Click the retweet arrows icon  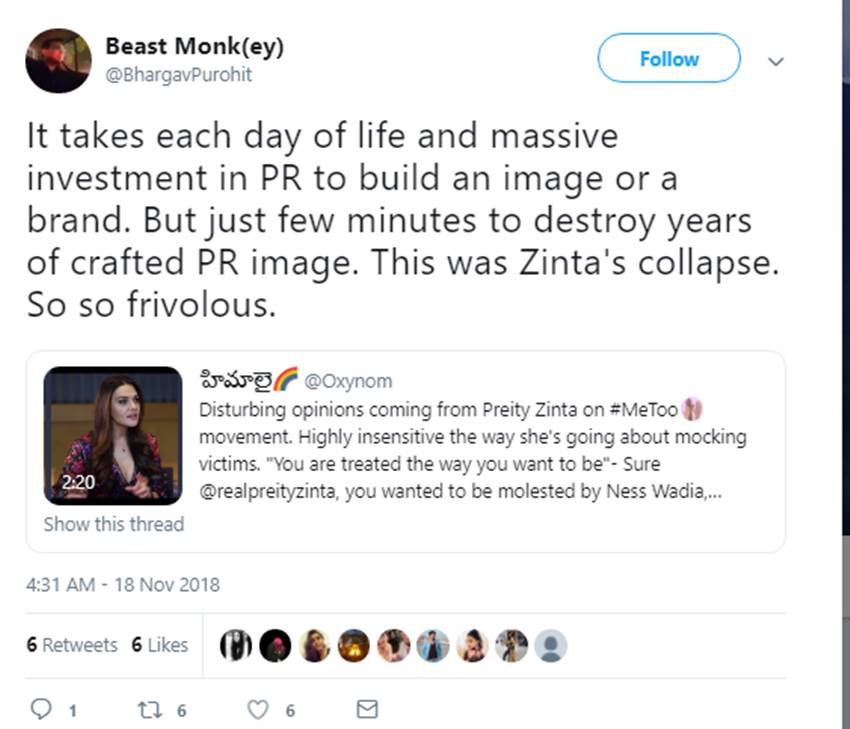(148, 709)
